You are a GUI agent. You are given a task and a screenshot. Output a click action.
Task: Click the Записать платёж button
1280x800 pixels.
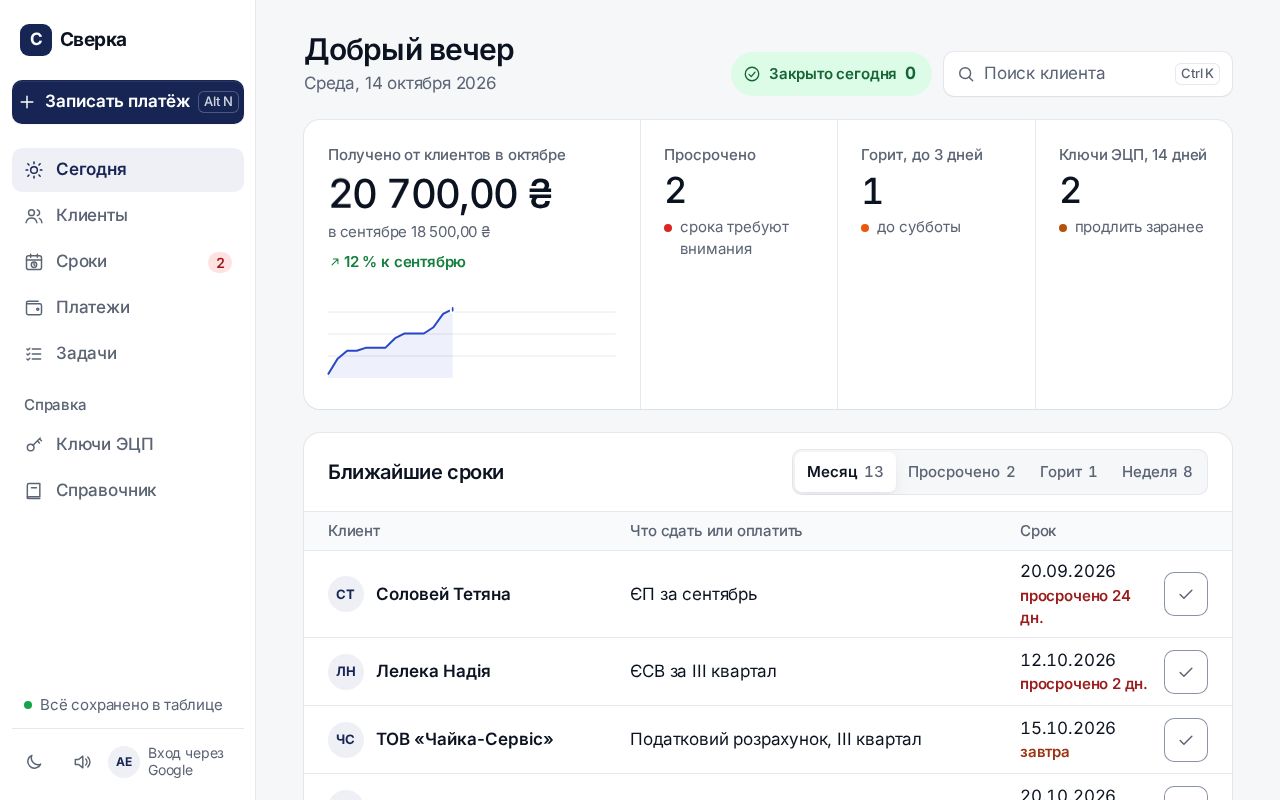click(128, 102)
